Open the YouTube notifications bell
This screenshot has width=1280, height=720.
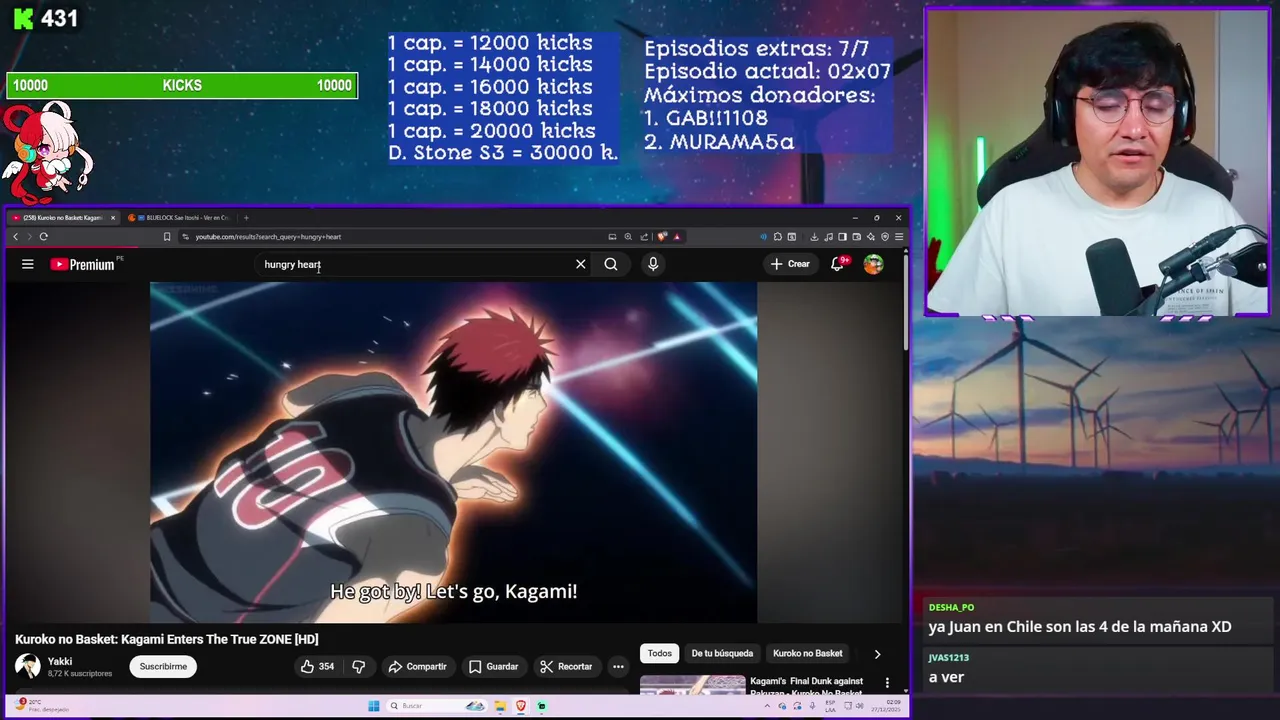(x=838, y=264)
